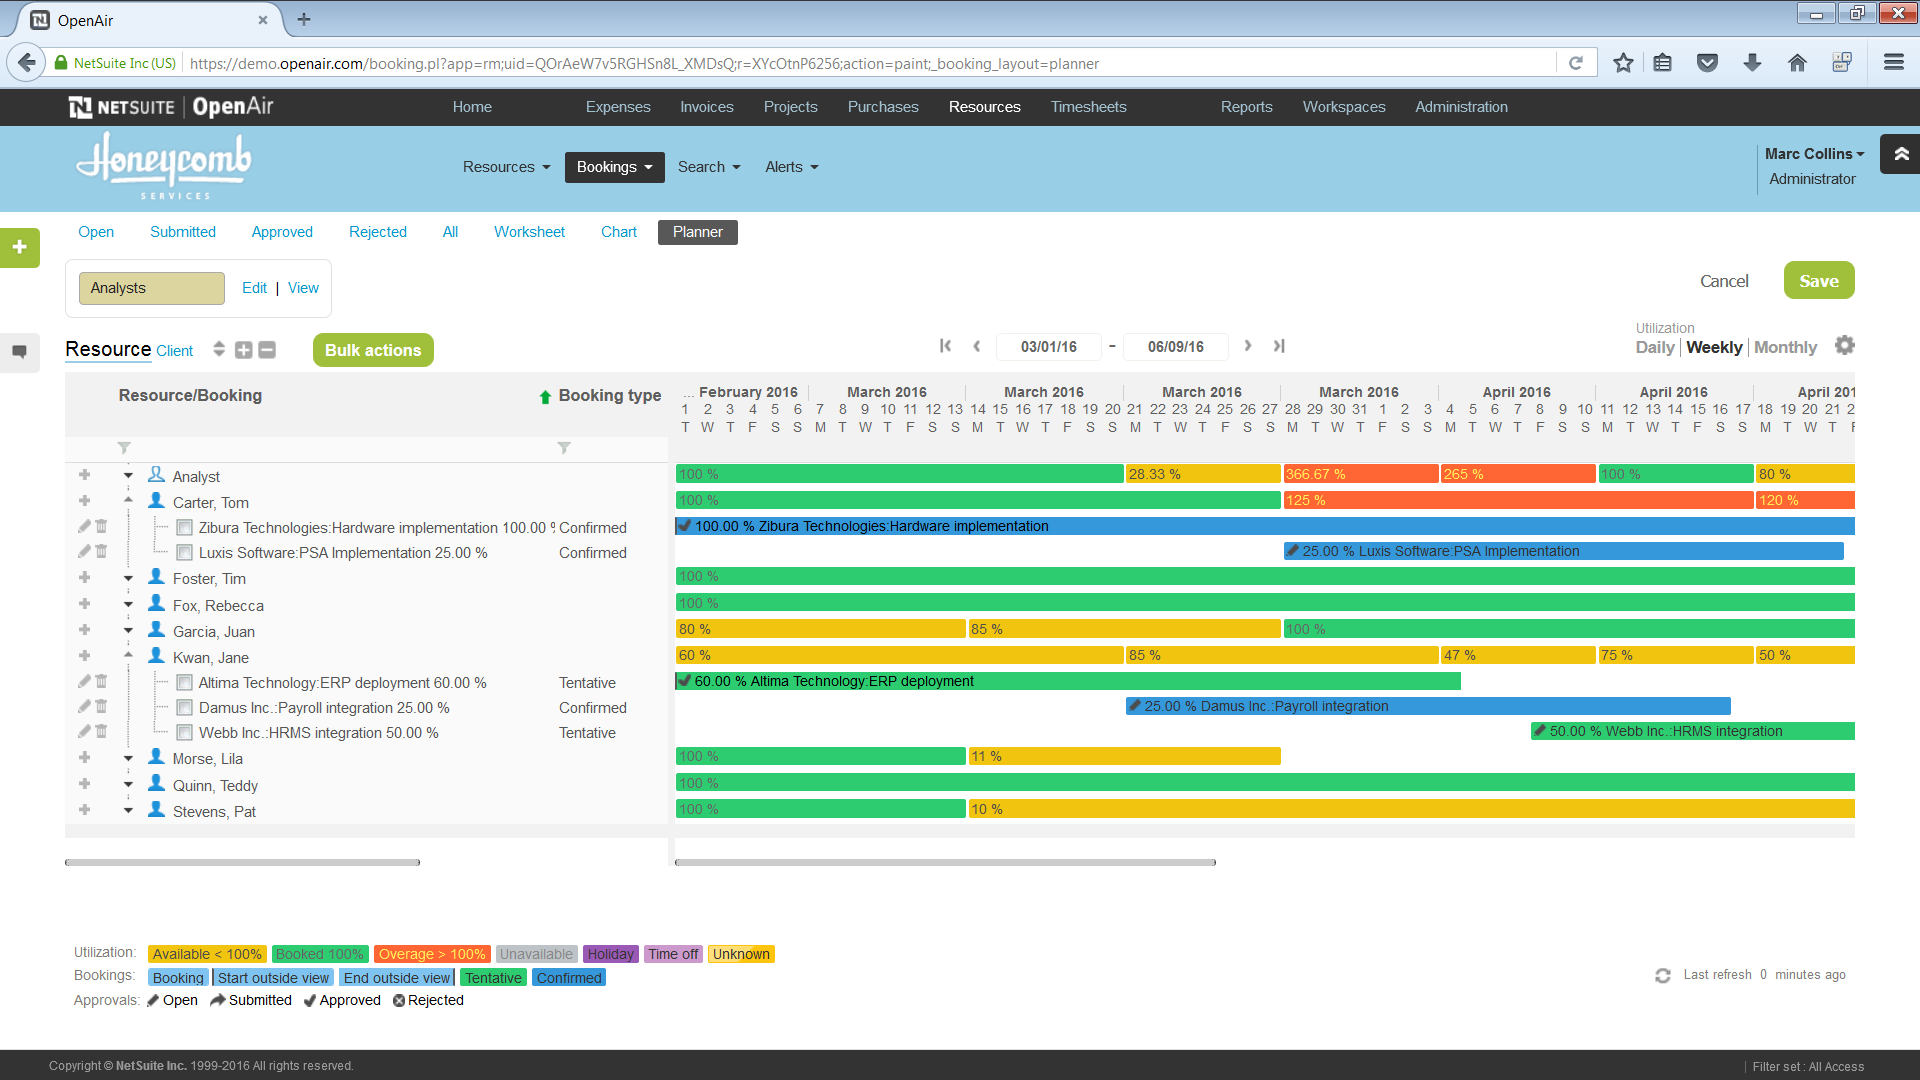The height and width of the screenshot is (1080, 1920).
Task: Click the start date 03/01/16 field
Action: point(1048,347)
